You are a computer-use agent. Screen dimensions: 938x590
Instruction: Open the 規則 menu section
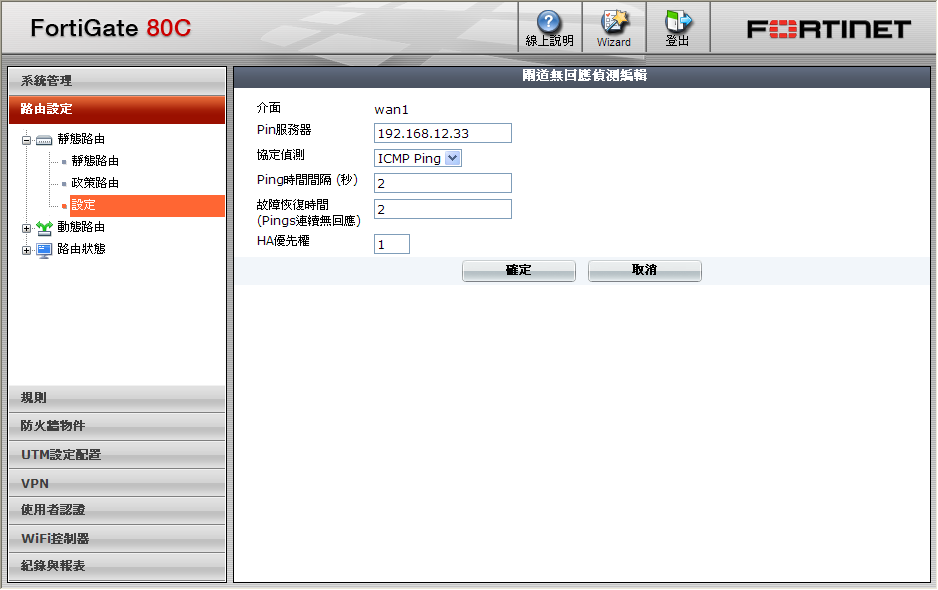point(117,398)
